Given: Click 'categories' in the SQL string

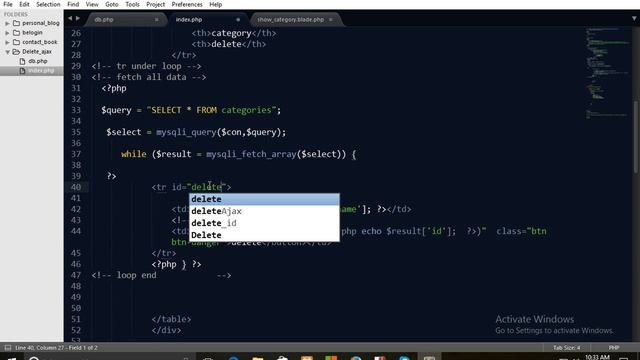Looking at the screenshot, I should click(x=246, y=110).
